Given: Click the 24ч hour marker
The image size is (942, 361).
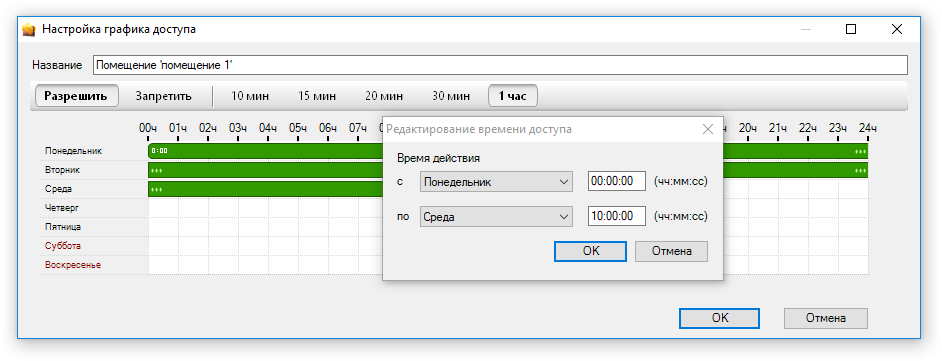Looking at the screenshot, I should click(x=868, y=128).
